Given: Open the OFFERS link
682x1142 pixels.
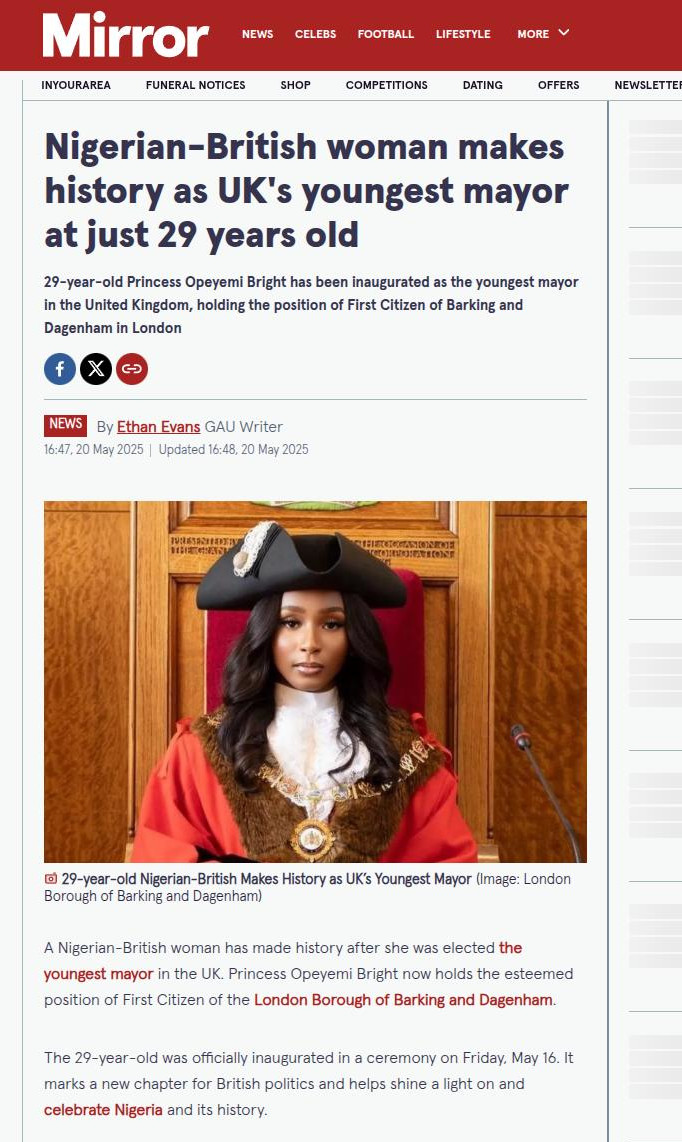Looking at the screenshot, I should click(x=558, y=85).
